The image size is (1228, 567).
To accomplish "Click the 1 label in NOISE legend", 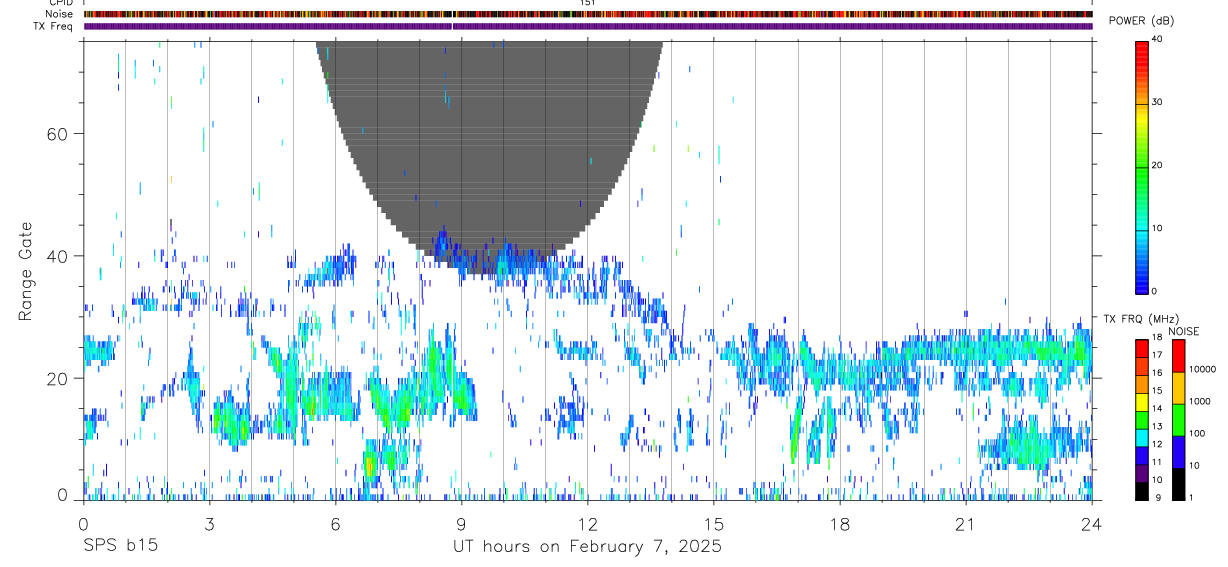I will 1190,497.
